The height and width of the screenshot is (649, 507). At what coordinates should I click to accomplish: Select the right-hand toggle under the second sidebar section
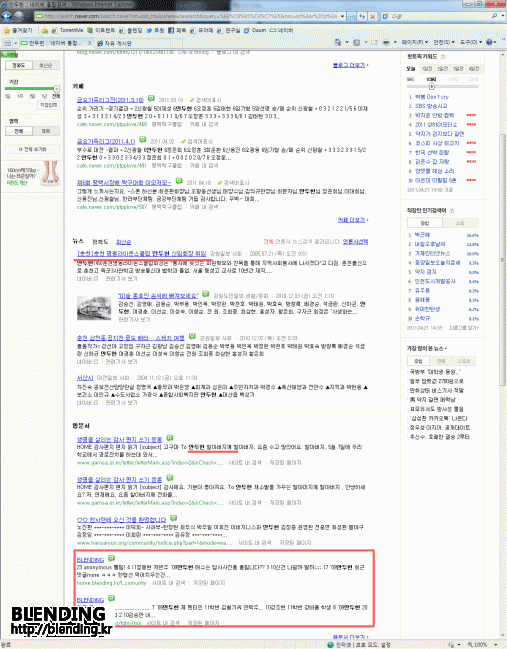coord(46,131)
